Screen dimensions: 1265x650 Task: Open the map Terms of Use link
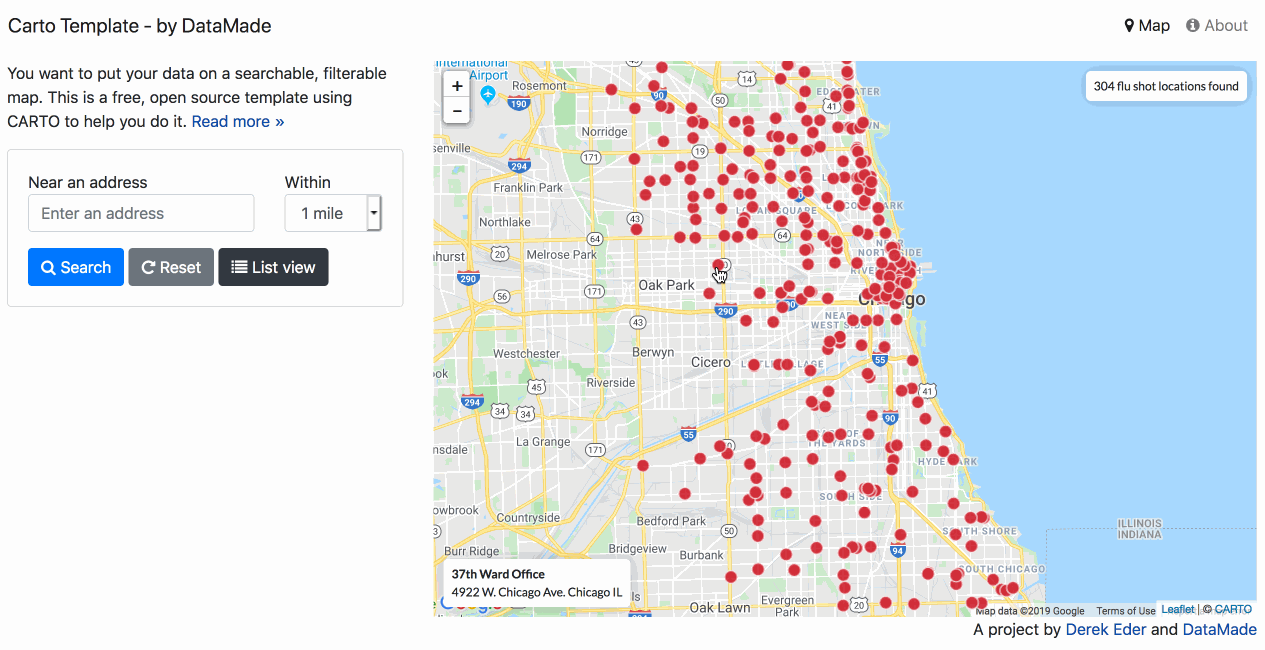(1125, 611)
